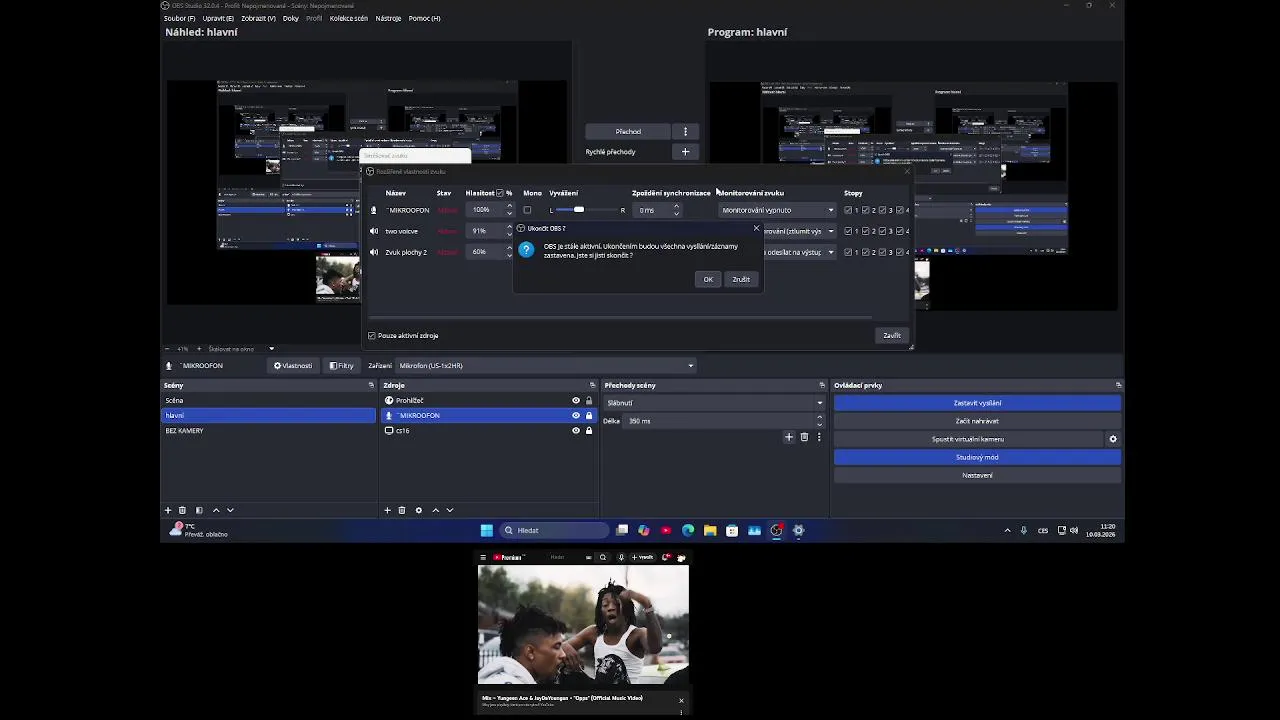Toggle track 1 checkbox for MIKROOFON
Screen dimensions: 1280x720
(x=848, y=210)
